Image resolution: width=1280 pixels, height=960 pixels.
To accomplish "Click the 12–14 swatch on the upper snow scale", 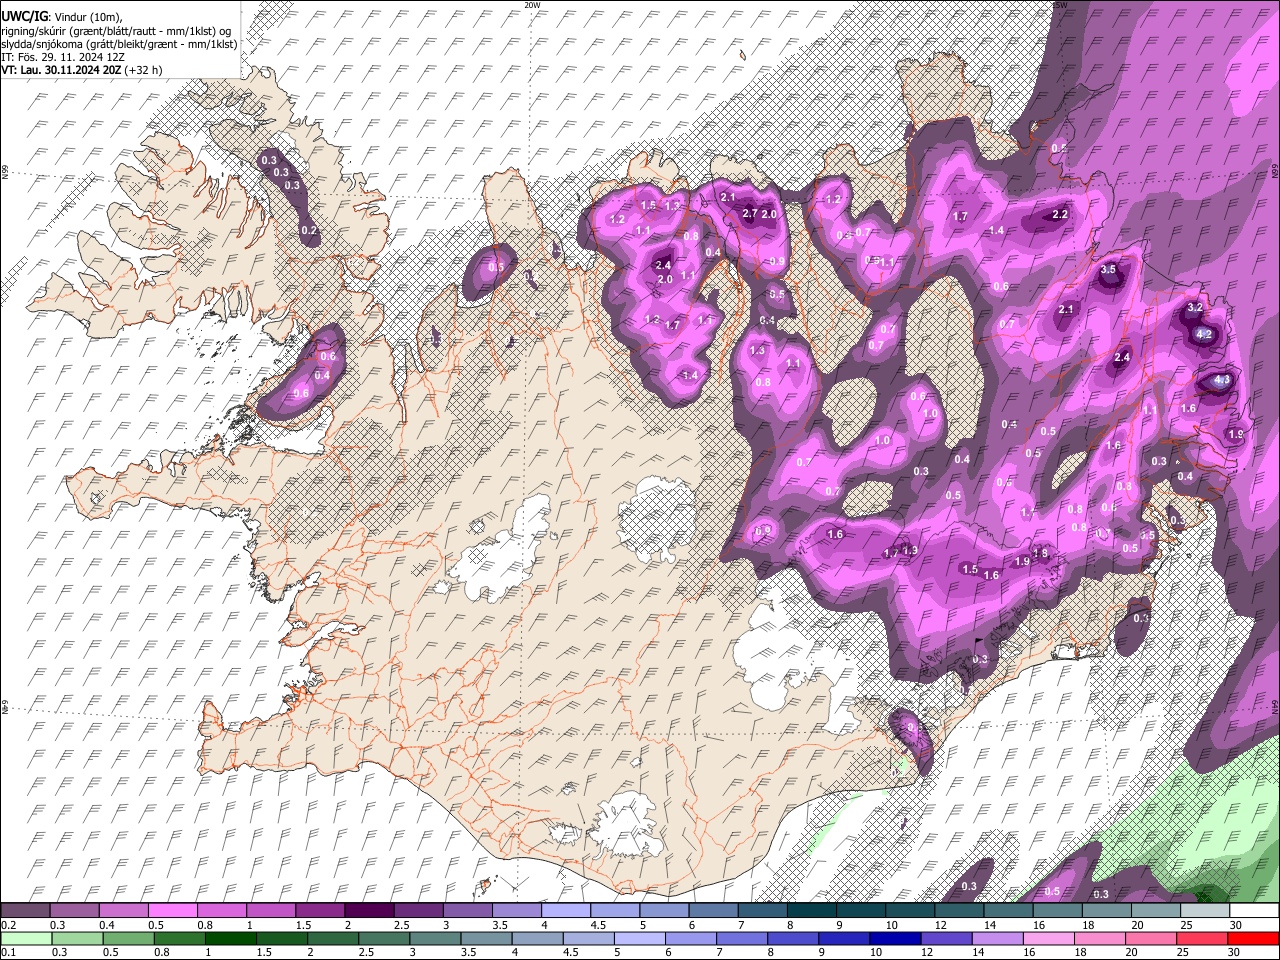I will (959, 911).
